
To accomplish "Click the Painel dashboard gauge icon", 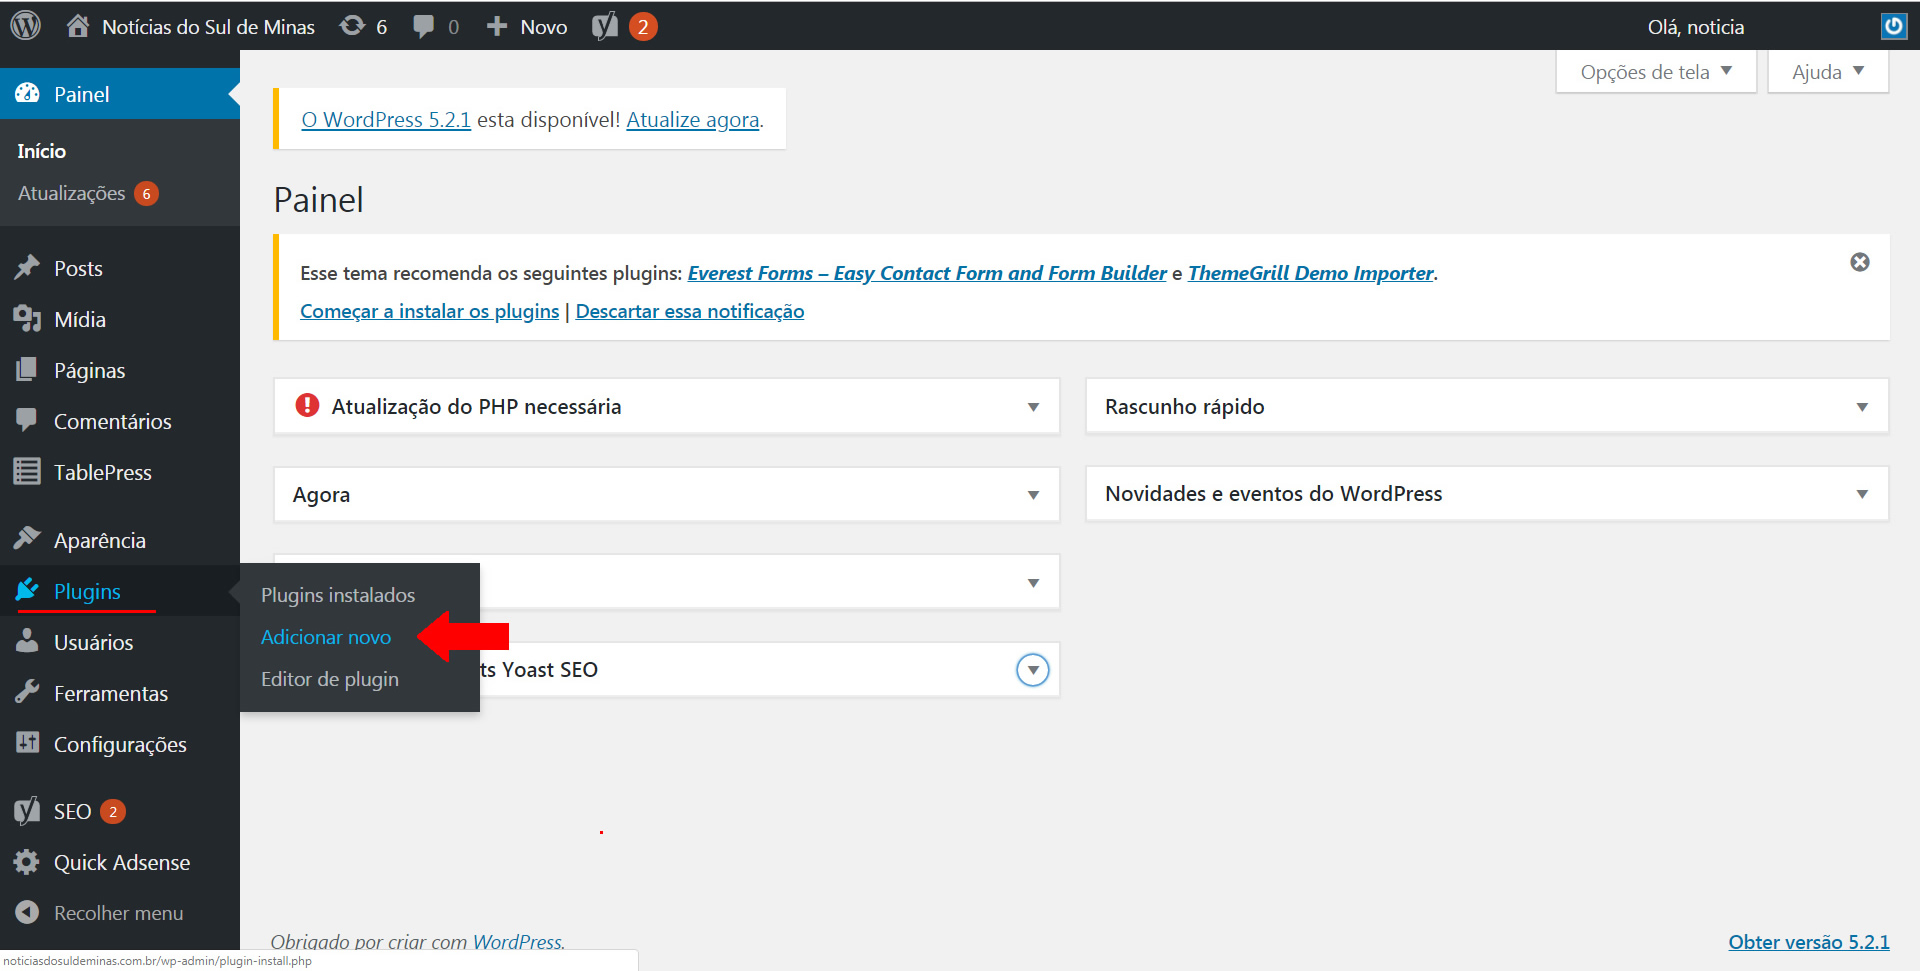I will click(x=27, y=94).
